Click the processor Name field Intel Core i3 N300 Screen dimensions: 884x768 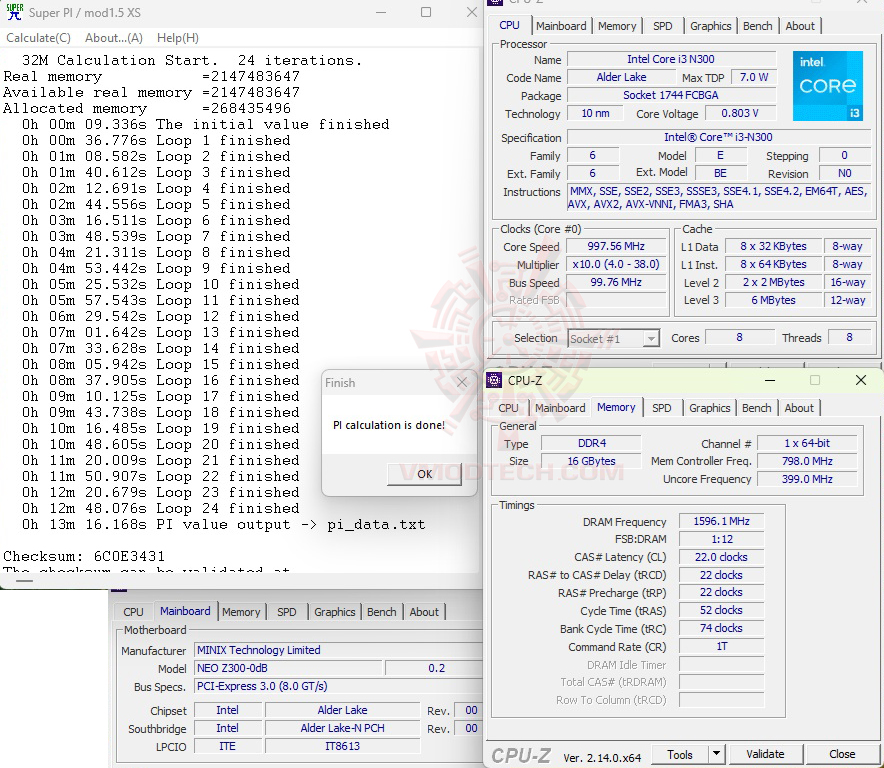671,59
